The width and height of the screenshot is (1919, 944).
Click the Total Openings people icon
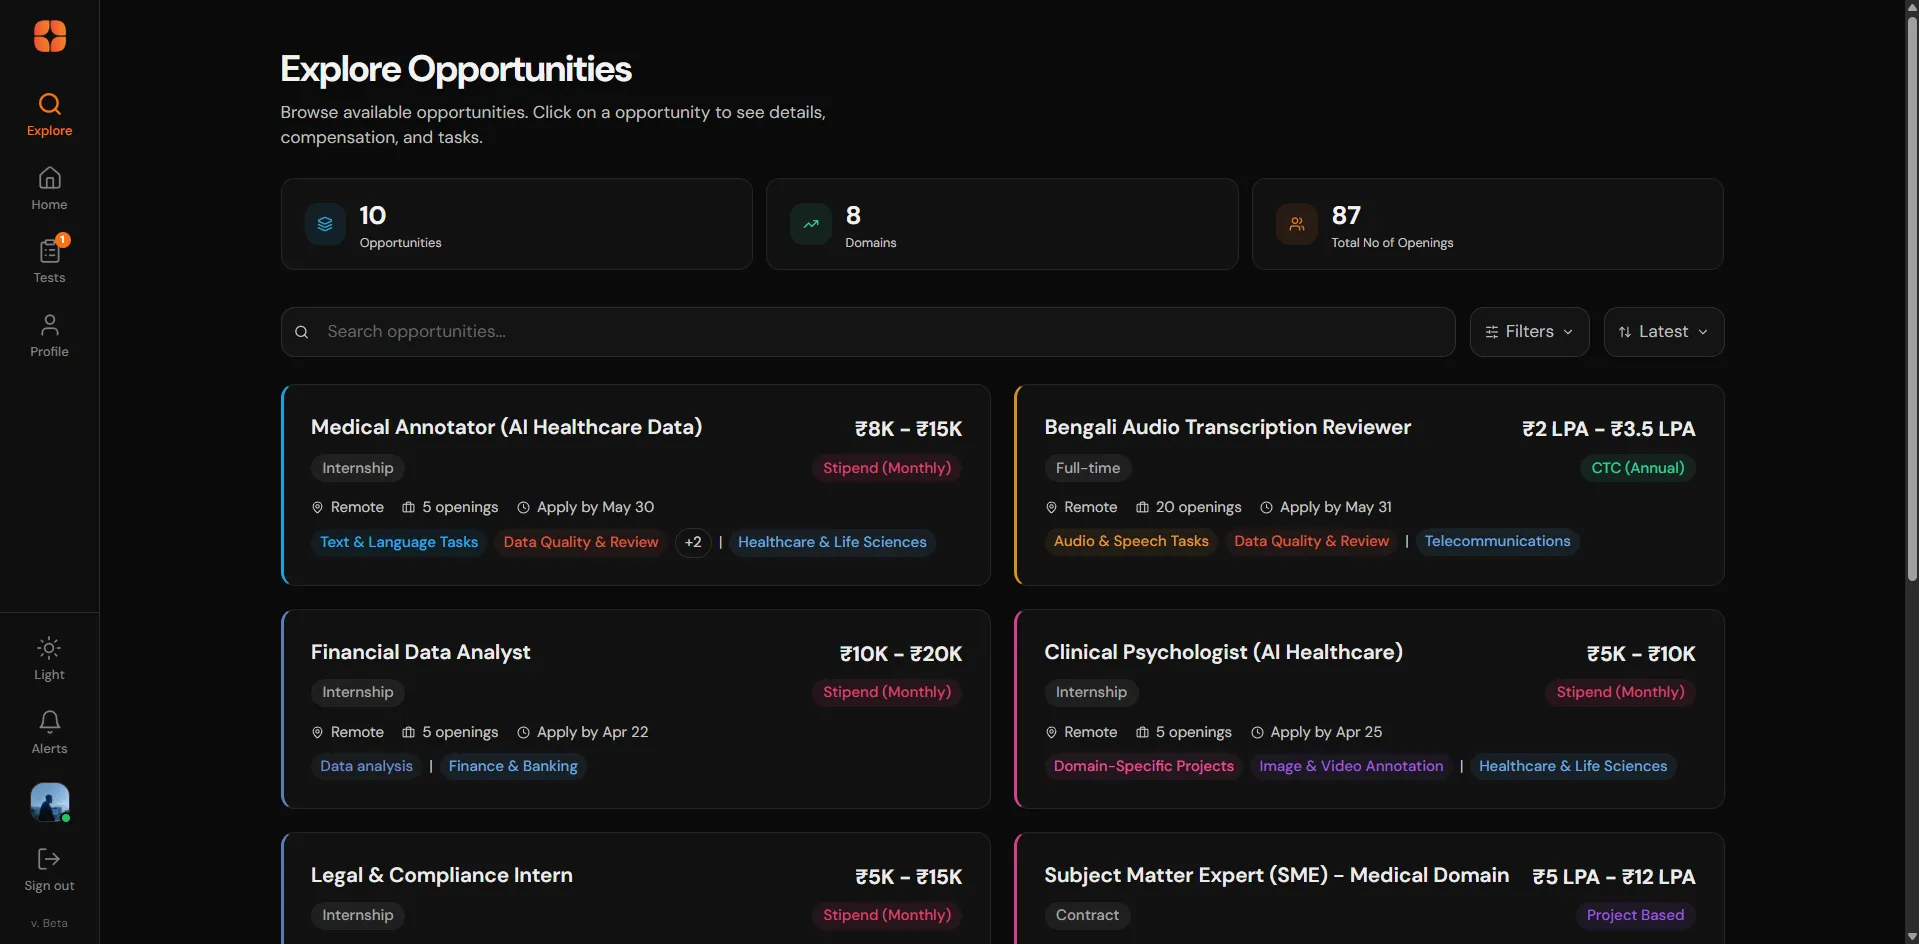pos(1297,224)
